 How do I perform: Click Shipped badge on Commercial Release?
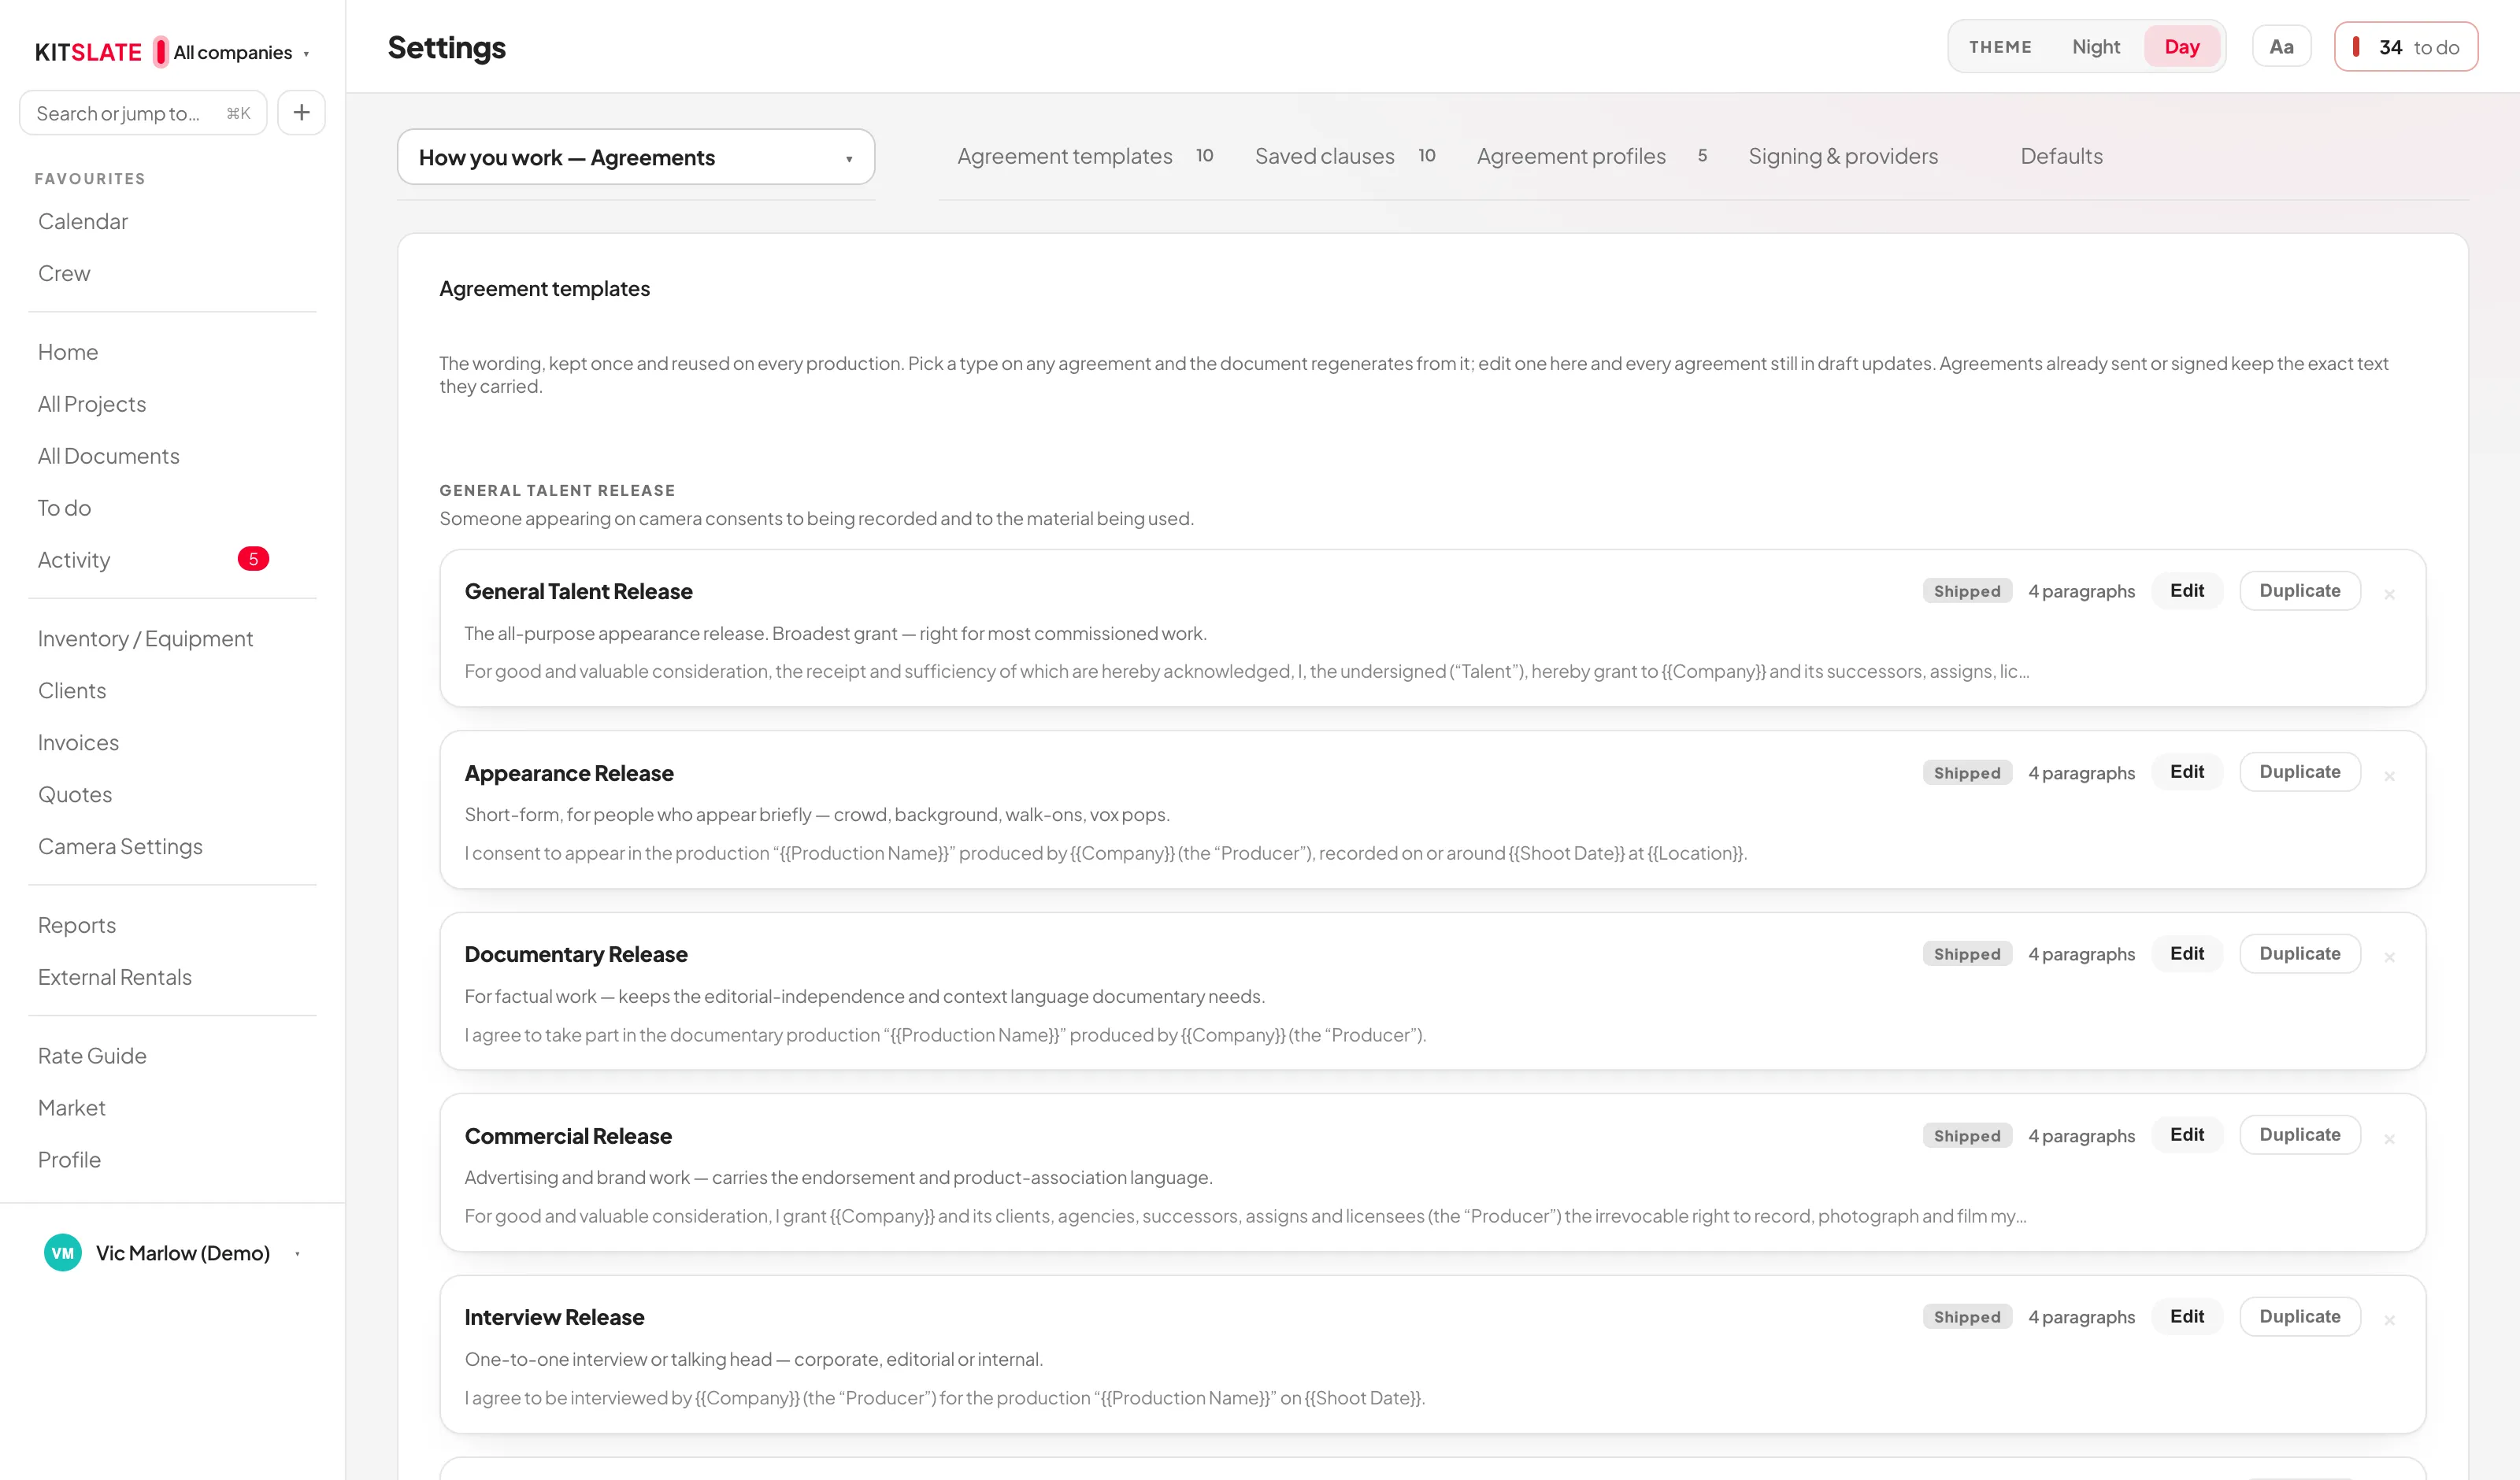[1966, 1136]
